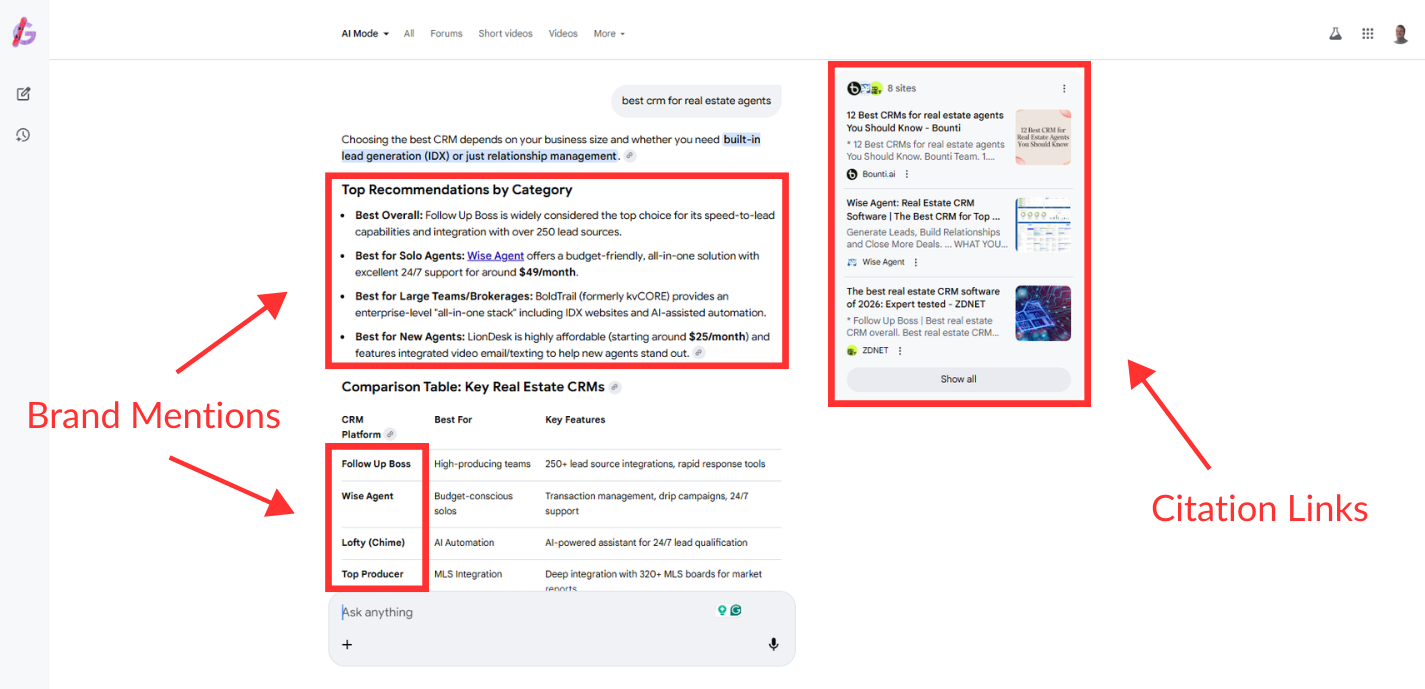The height and width of the screenshot is (689, 1425).
Task: Click the ZDNET article thumbnail
Action: point(1043,313)
